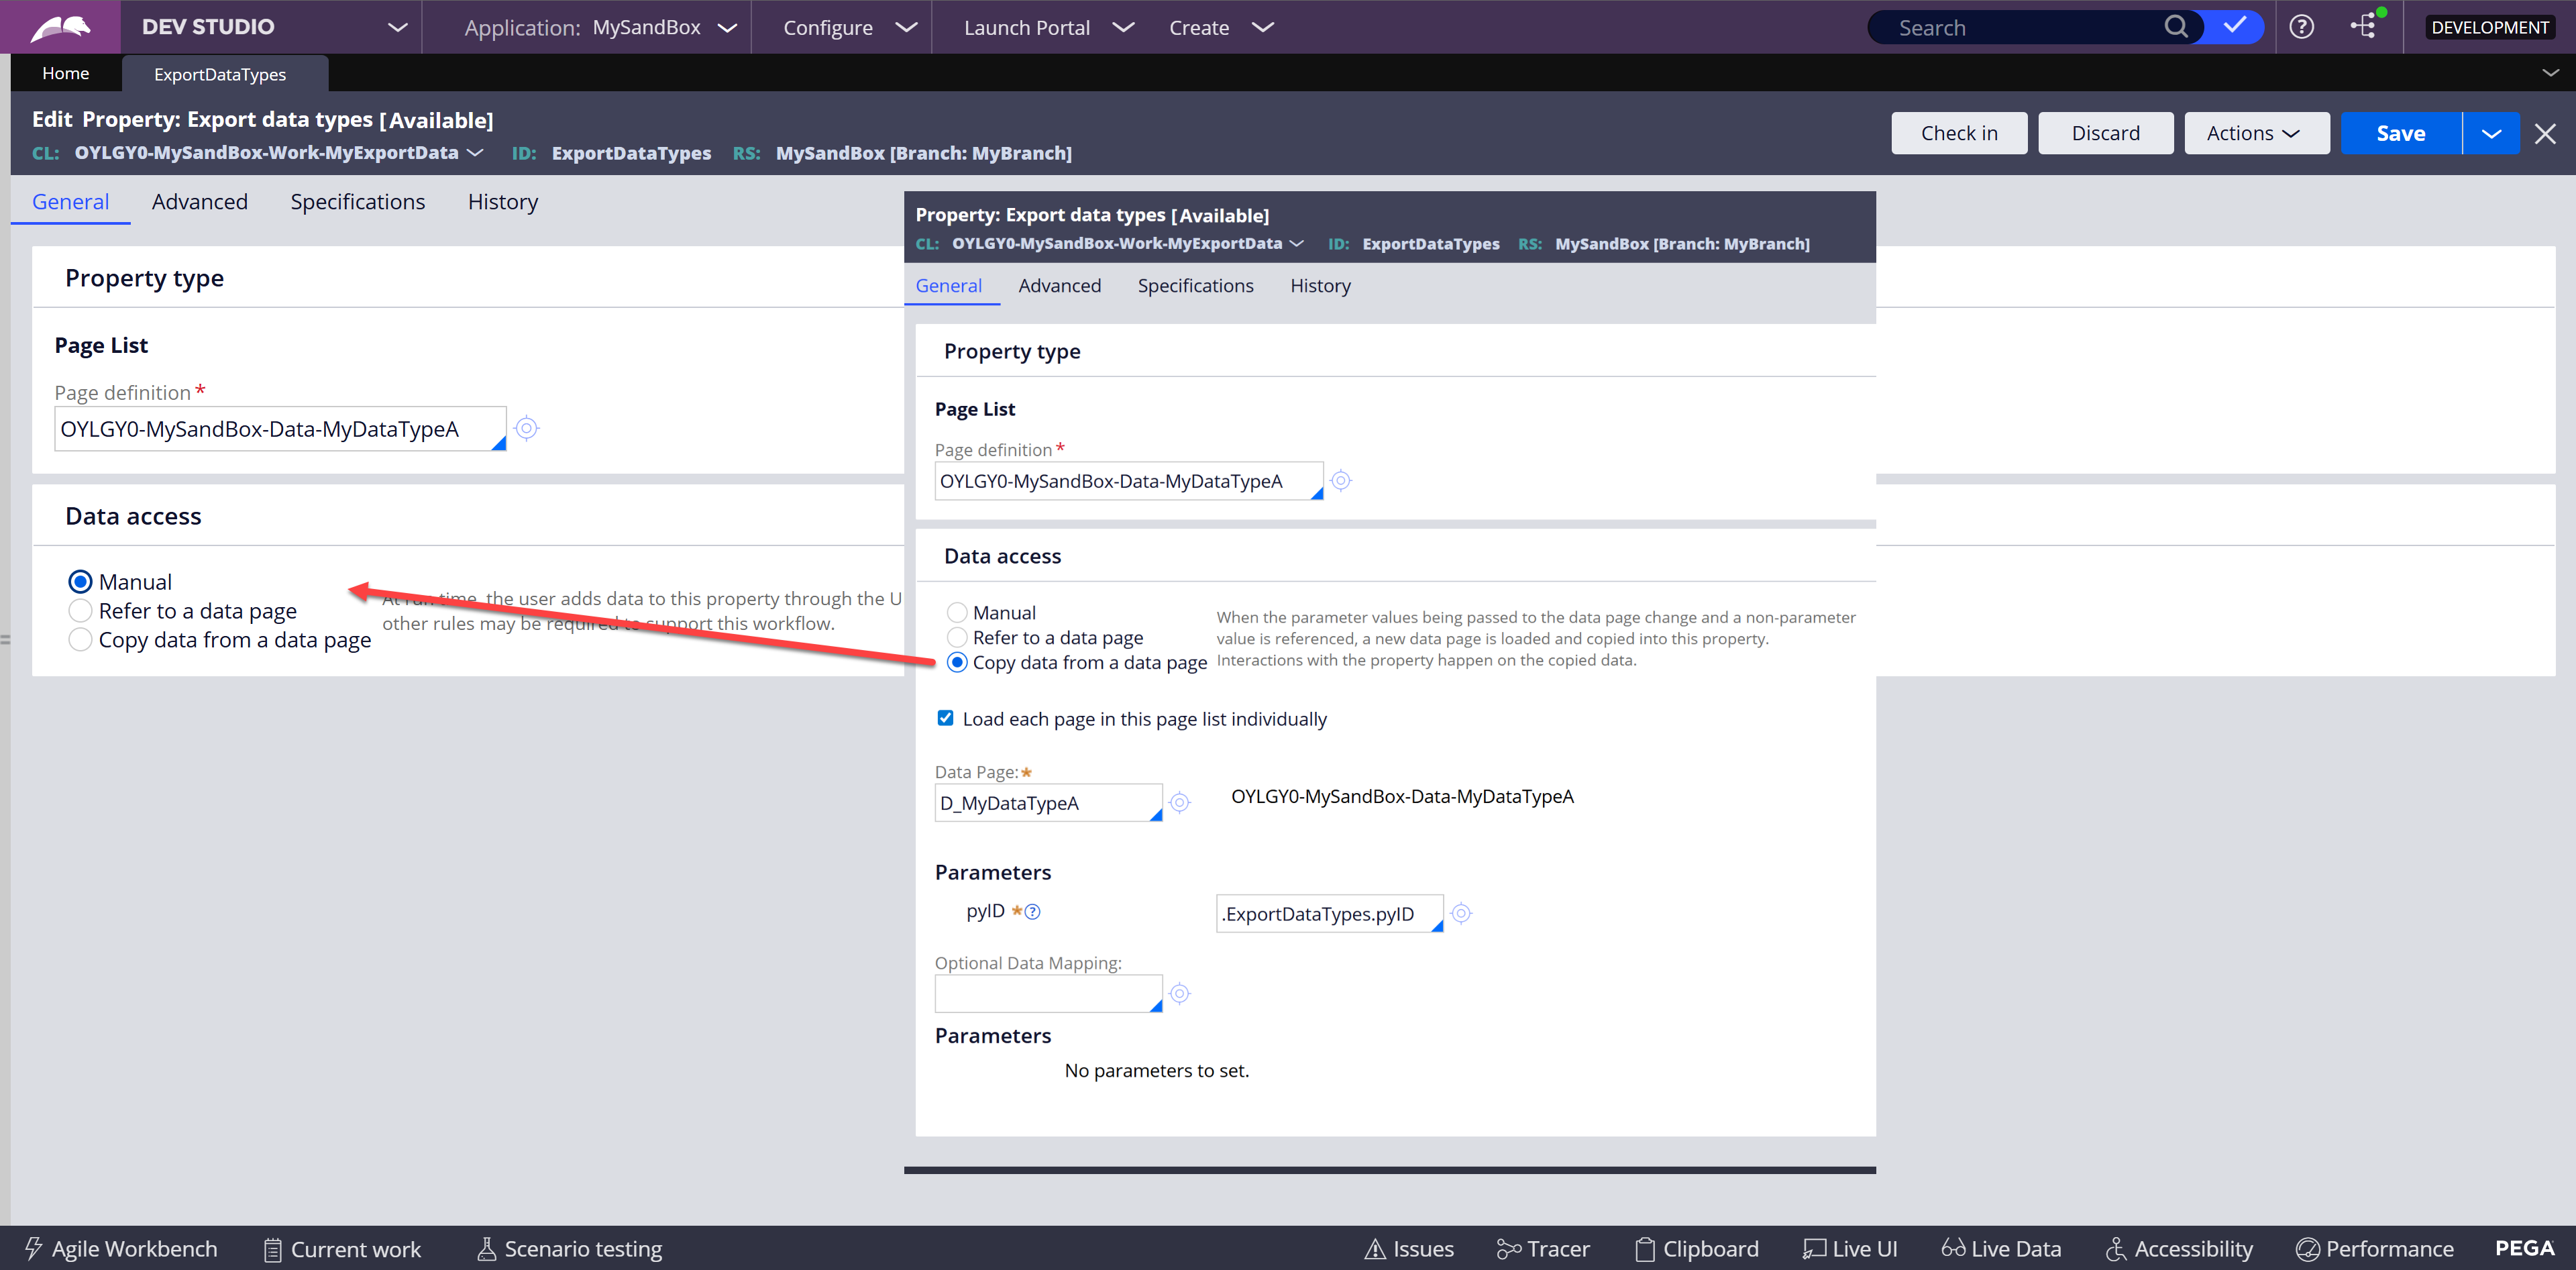
Task: Click the Save button
Action: (2400, 133)
